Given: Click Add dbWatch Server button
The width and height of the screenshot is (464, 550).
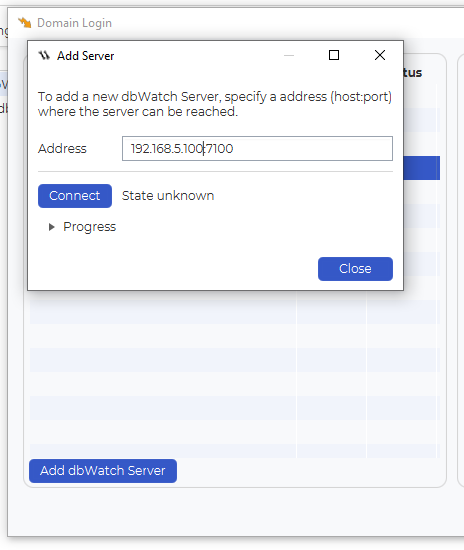Looking at the screenshot, I should click(103, 471).
